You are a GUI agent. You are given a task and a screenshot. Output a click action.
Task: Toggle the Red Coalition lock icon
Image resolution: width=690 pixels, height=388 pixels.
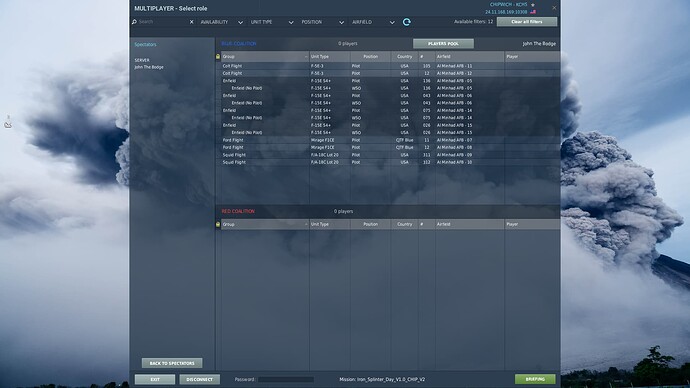pos(218,224)
